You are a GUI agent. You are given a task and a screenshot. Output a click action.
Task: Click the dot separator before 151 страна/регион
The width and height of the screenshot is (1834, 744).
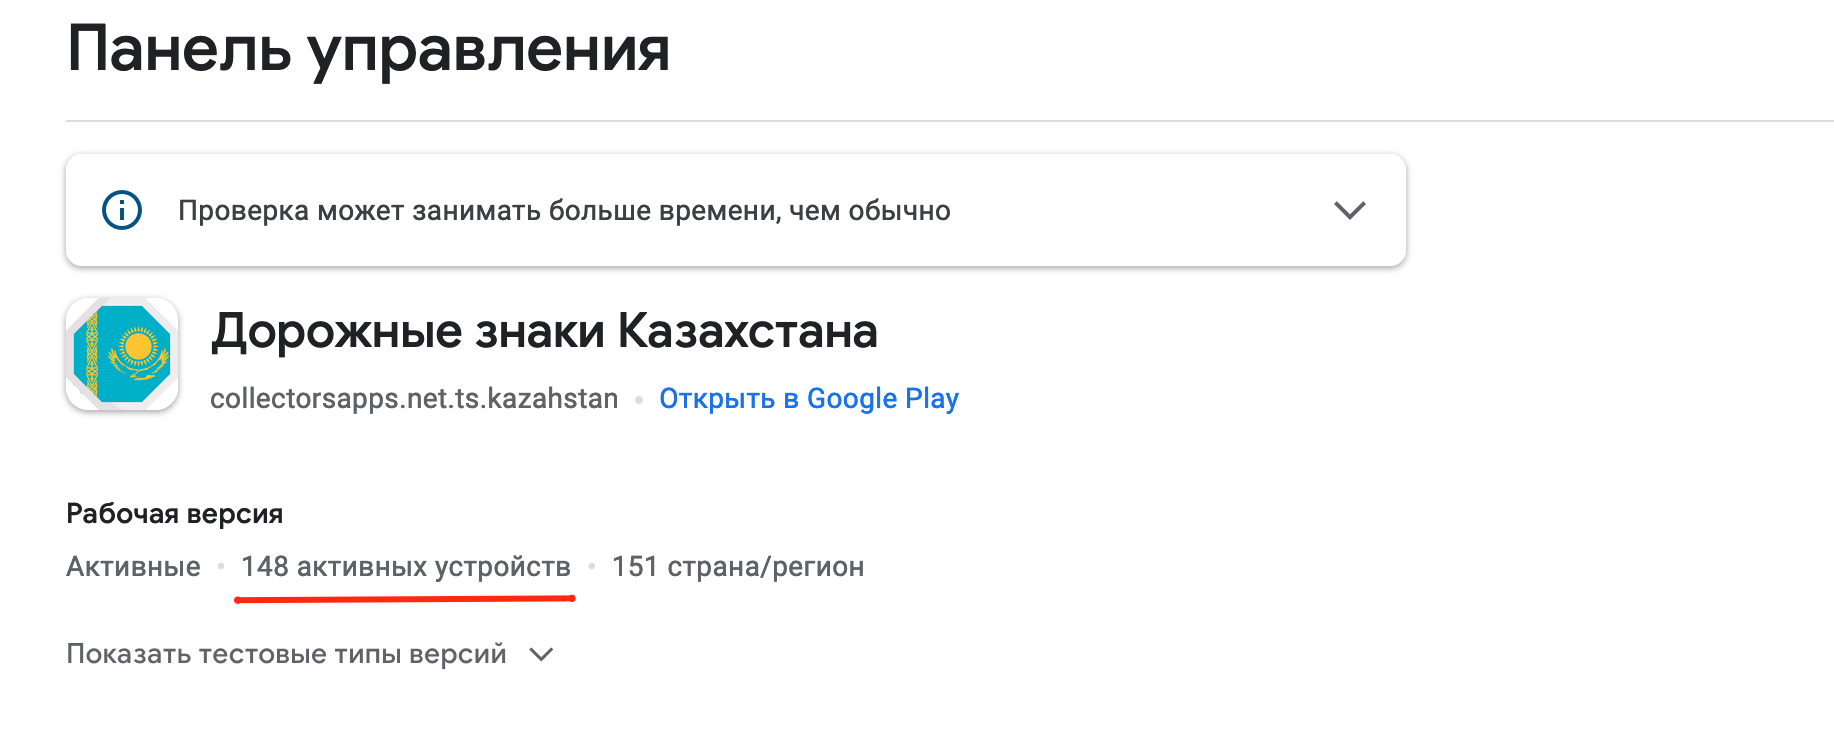(592, 567)
